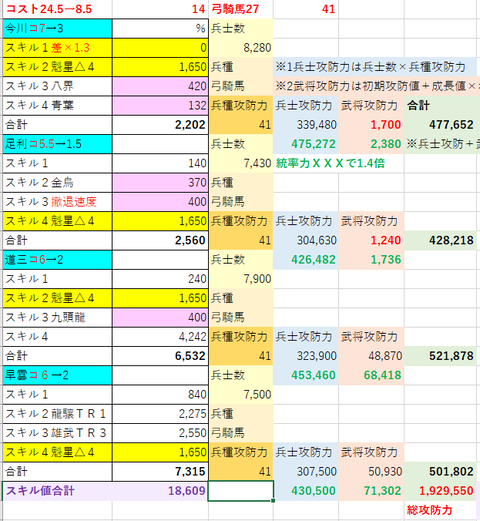This screenshot has width=480, height=521.
Task: Select the red 1,240 cell
Action: [371, 241]
